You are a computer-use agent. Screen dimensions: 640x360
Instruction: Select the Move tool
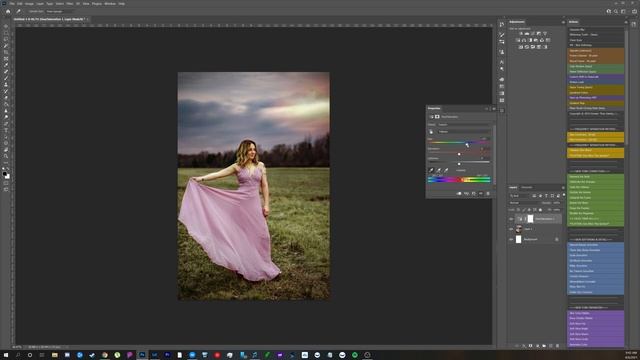(6, 26)
